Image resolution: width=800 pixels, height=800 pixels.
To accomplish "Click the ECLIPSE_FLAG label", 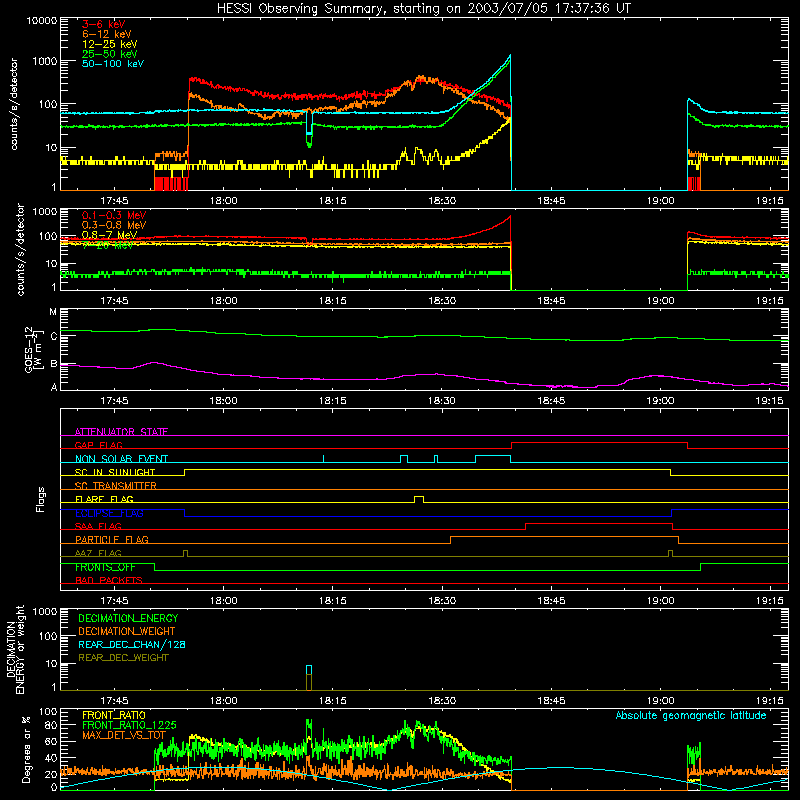I will point(109,513).
